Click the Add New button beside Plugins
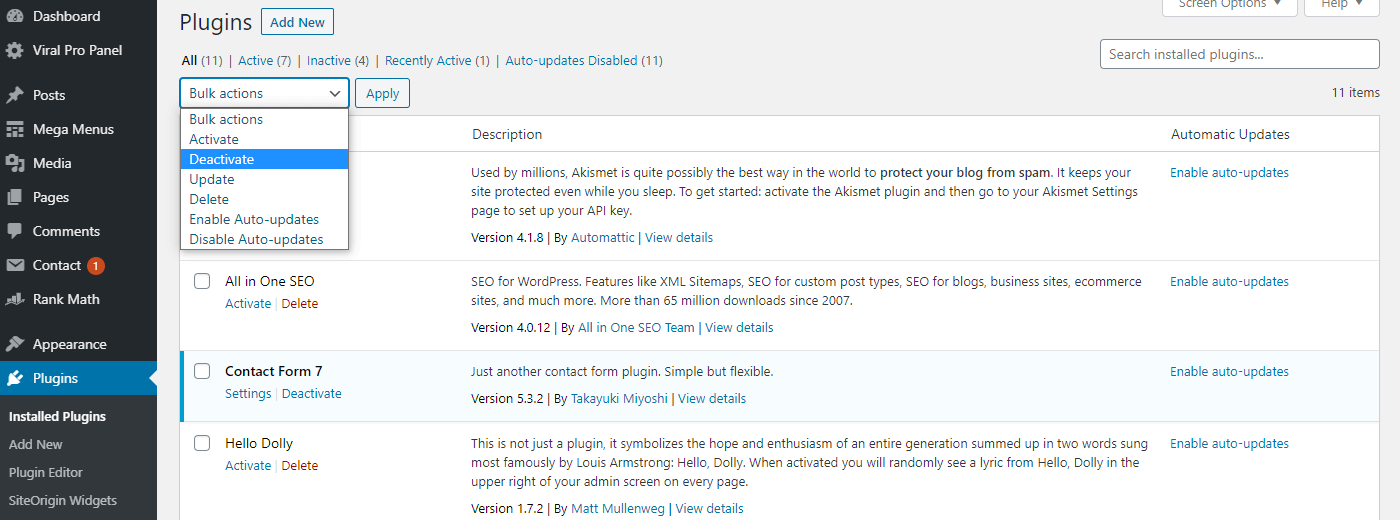Screen dimensions: 1400x520 297,22
